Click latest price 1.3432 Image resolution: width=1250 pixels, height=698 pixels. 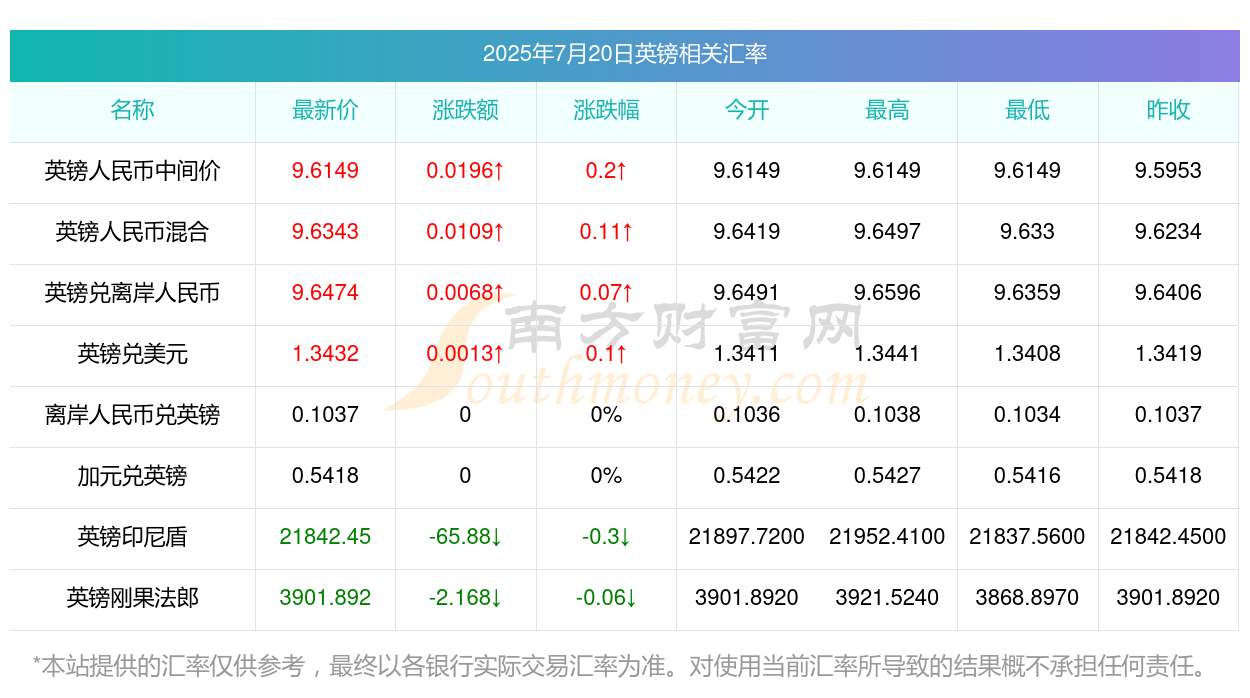(325, 354)
